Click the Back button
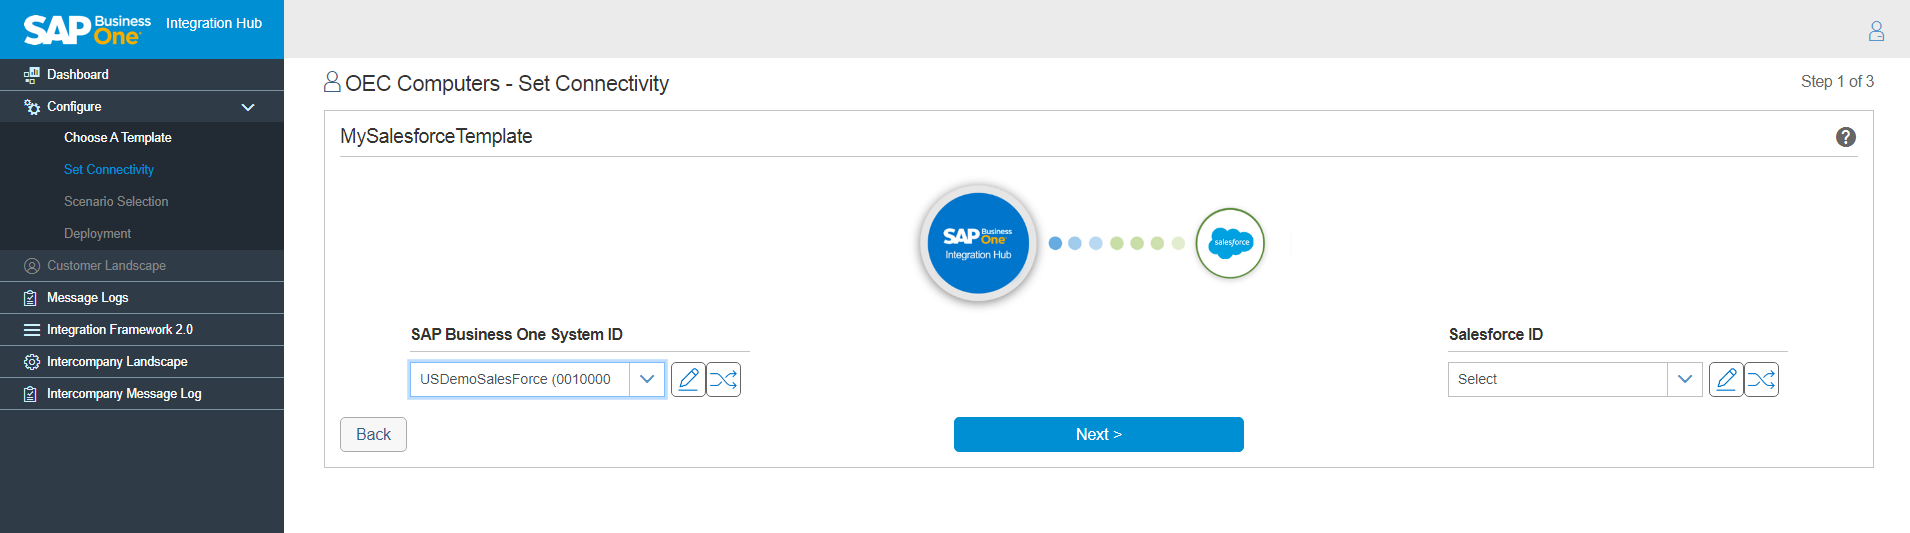This screenshot has height=533, width=1910. (x=373, y=435)
